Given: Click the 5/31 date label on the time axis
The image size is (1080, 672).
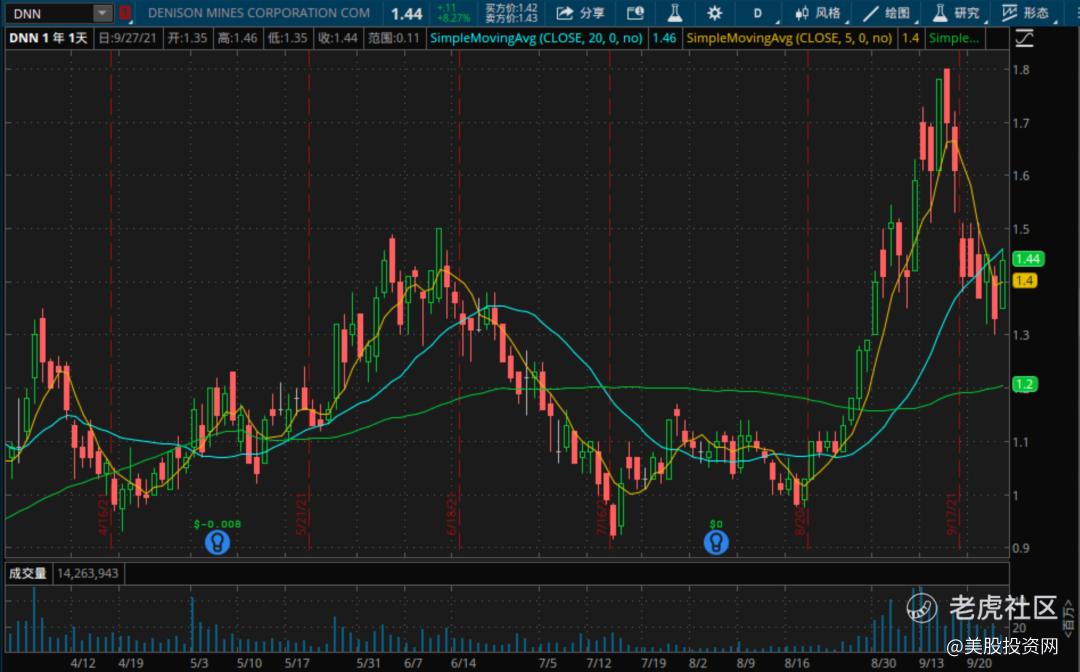Looking at the screenshot, I should click(368, 663).
